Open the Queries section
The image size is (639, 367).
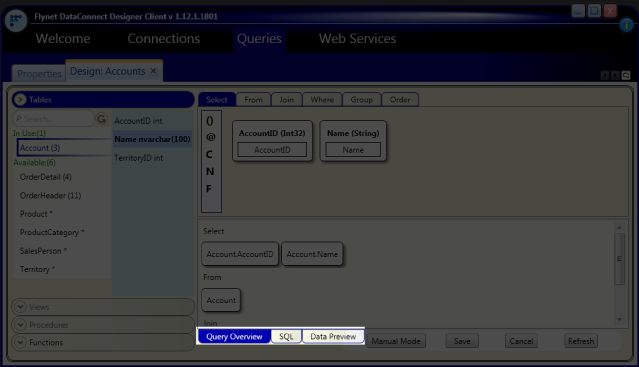pos(259,39)
